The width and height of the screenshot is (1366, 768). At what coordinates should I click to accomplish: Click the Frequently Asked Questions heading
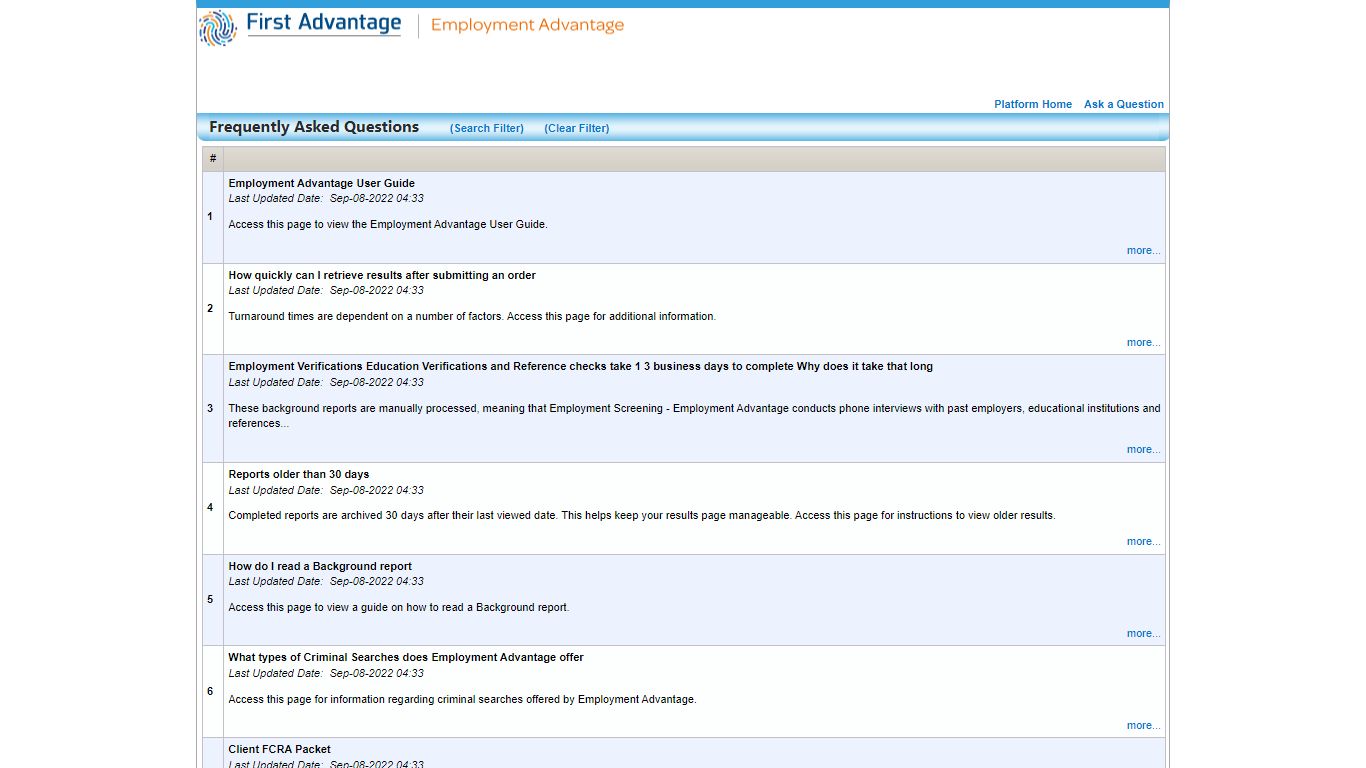tap(314, 127)
